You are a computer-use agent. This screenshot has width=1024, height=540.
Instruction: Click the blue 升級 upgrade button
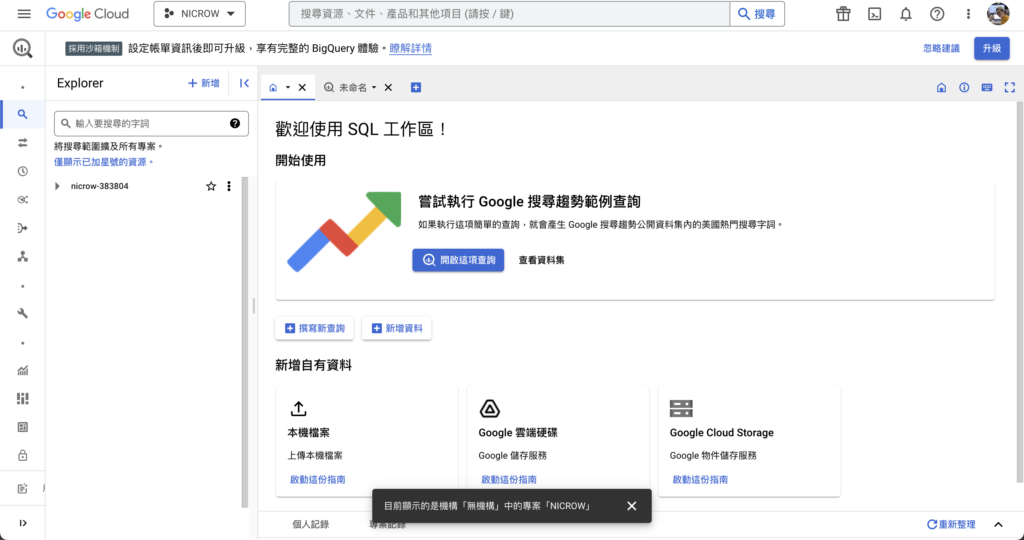click(991, 48)
